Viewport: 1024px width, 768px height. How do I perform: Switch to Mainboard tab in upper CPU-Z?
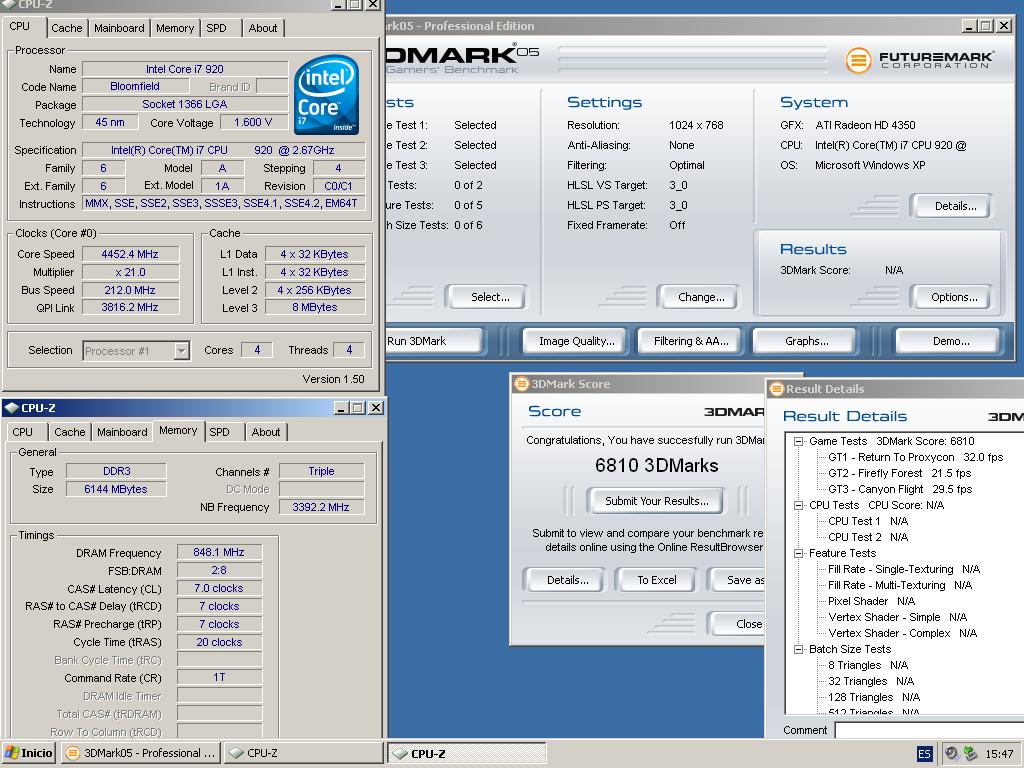click(x=119, y=28)
